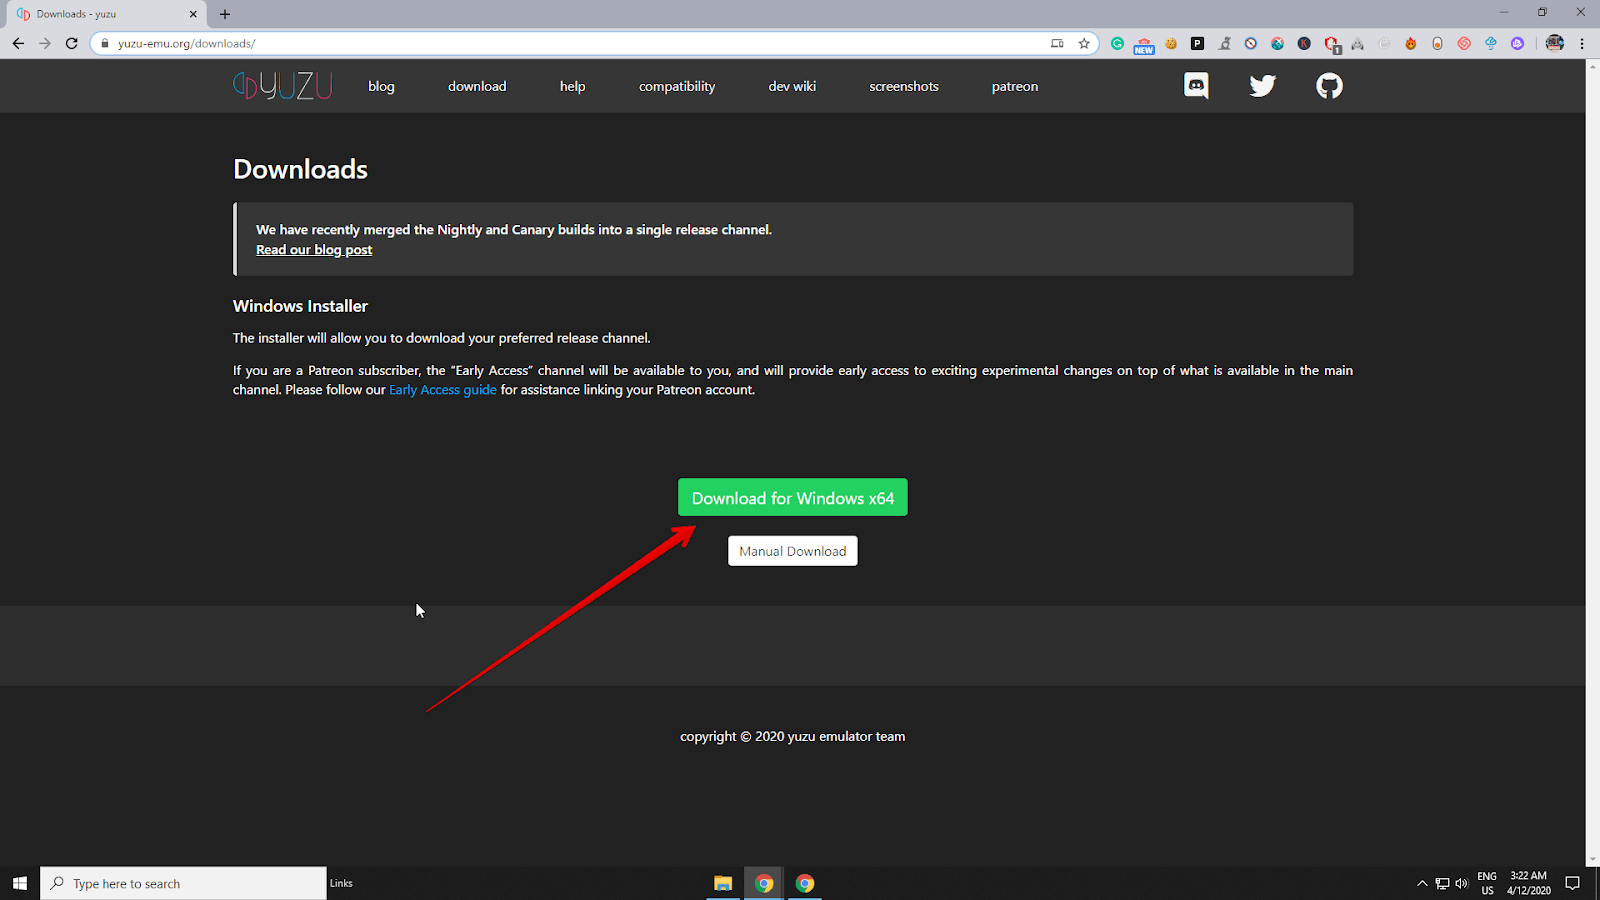
Task: Open the red shield extension with badge
Action: click(1331, 44)
